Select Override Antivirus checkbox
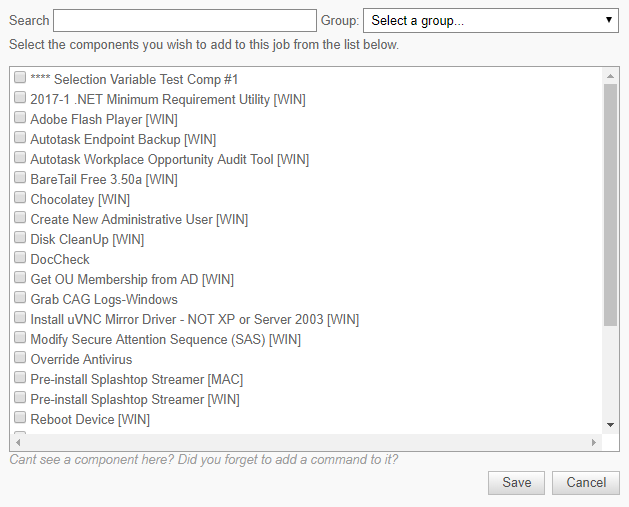The image size is (629, 507). coord(20,357)
